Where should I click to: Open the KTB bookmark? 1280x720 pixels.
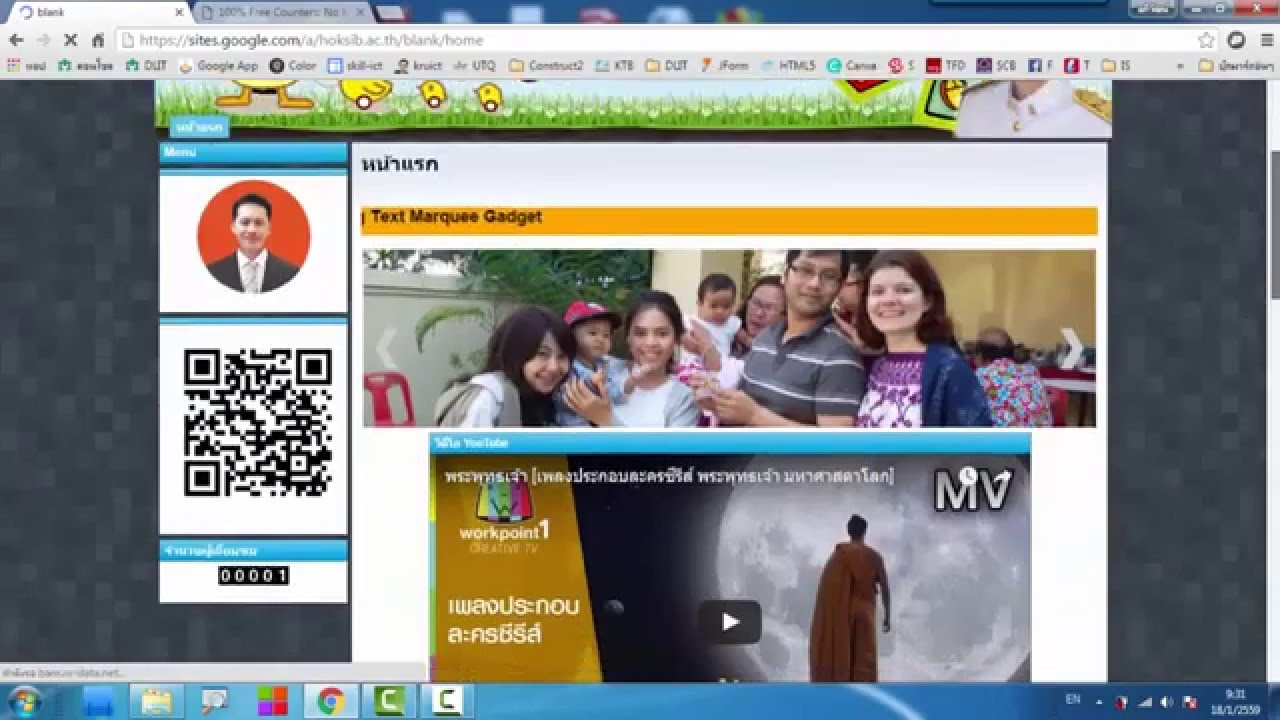click(x=614, y=65)
